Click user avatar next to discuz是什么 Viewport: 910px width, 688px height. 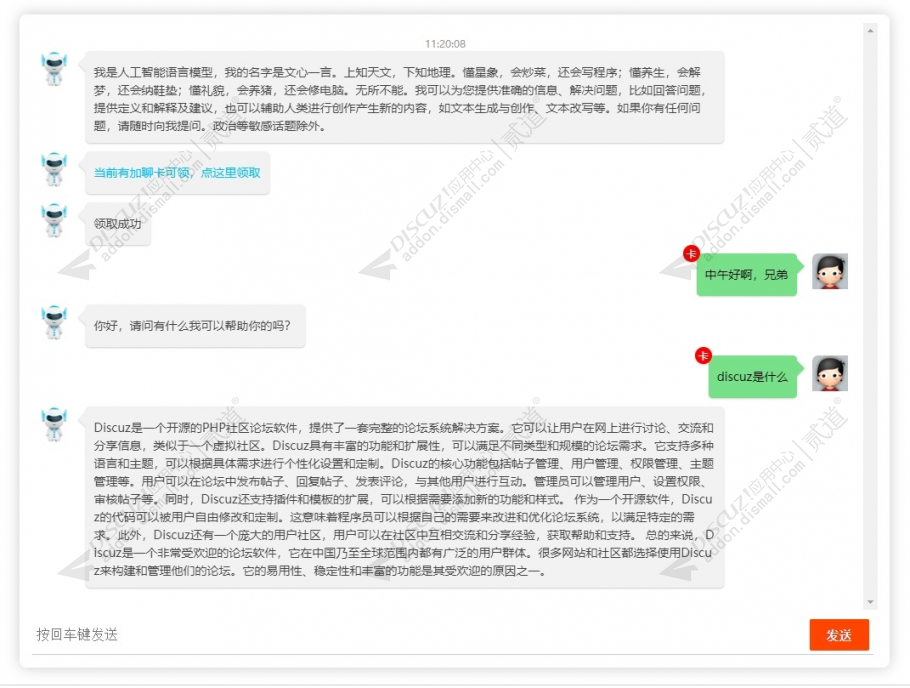tap(829, 373)
